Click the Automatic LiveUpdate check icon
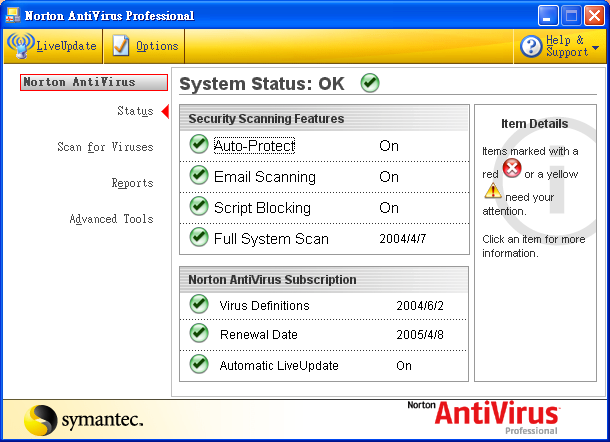 (x=199, y=364)
